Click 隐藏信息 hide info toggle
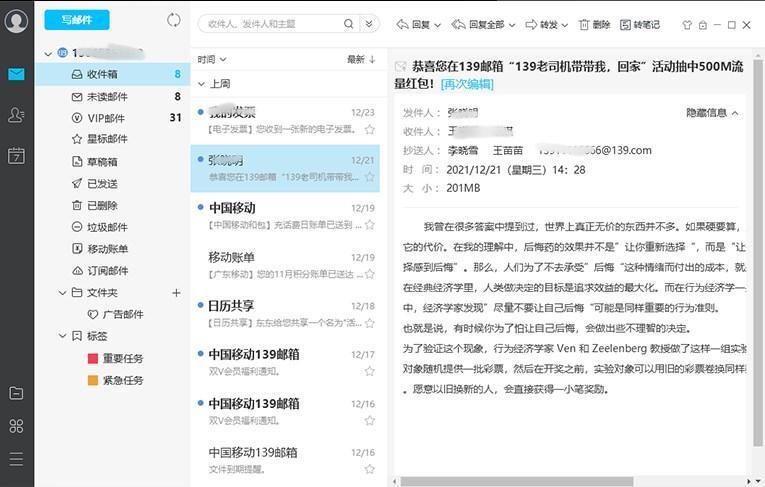This screenshot has width=765, height=487. [712, 113]
